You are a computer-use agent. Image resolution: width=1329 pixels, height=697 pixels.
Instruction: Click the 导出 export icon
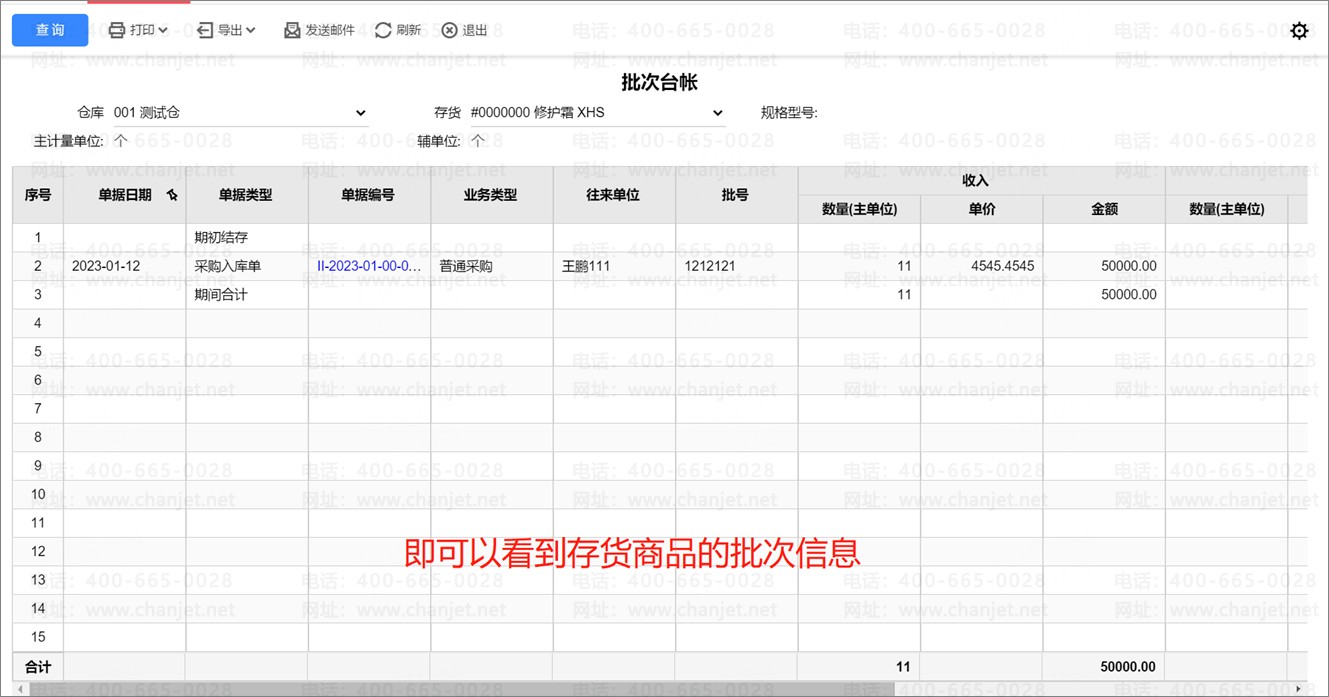point(205,30)
